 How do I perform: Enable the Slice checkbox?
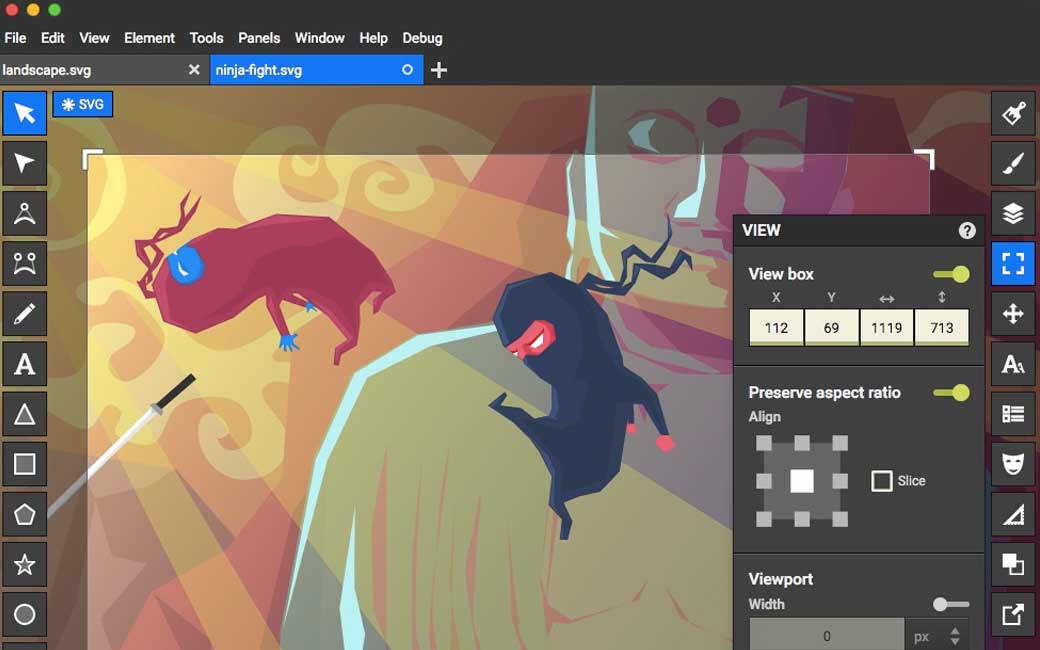point(881,481)
